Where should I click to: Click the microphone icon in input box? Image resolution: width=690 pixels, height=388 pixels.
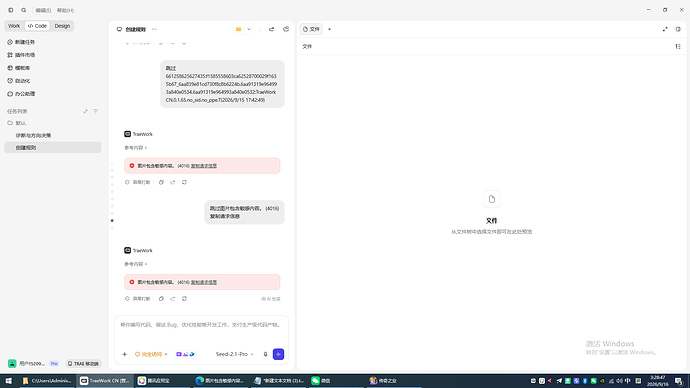click(265, 354)
